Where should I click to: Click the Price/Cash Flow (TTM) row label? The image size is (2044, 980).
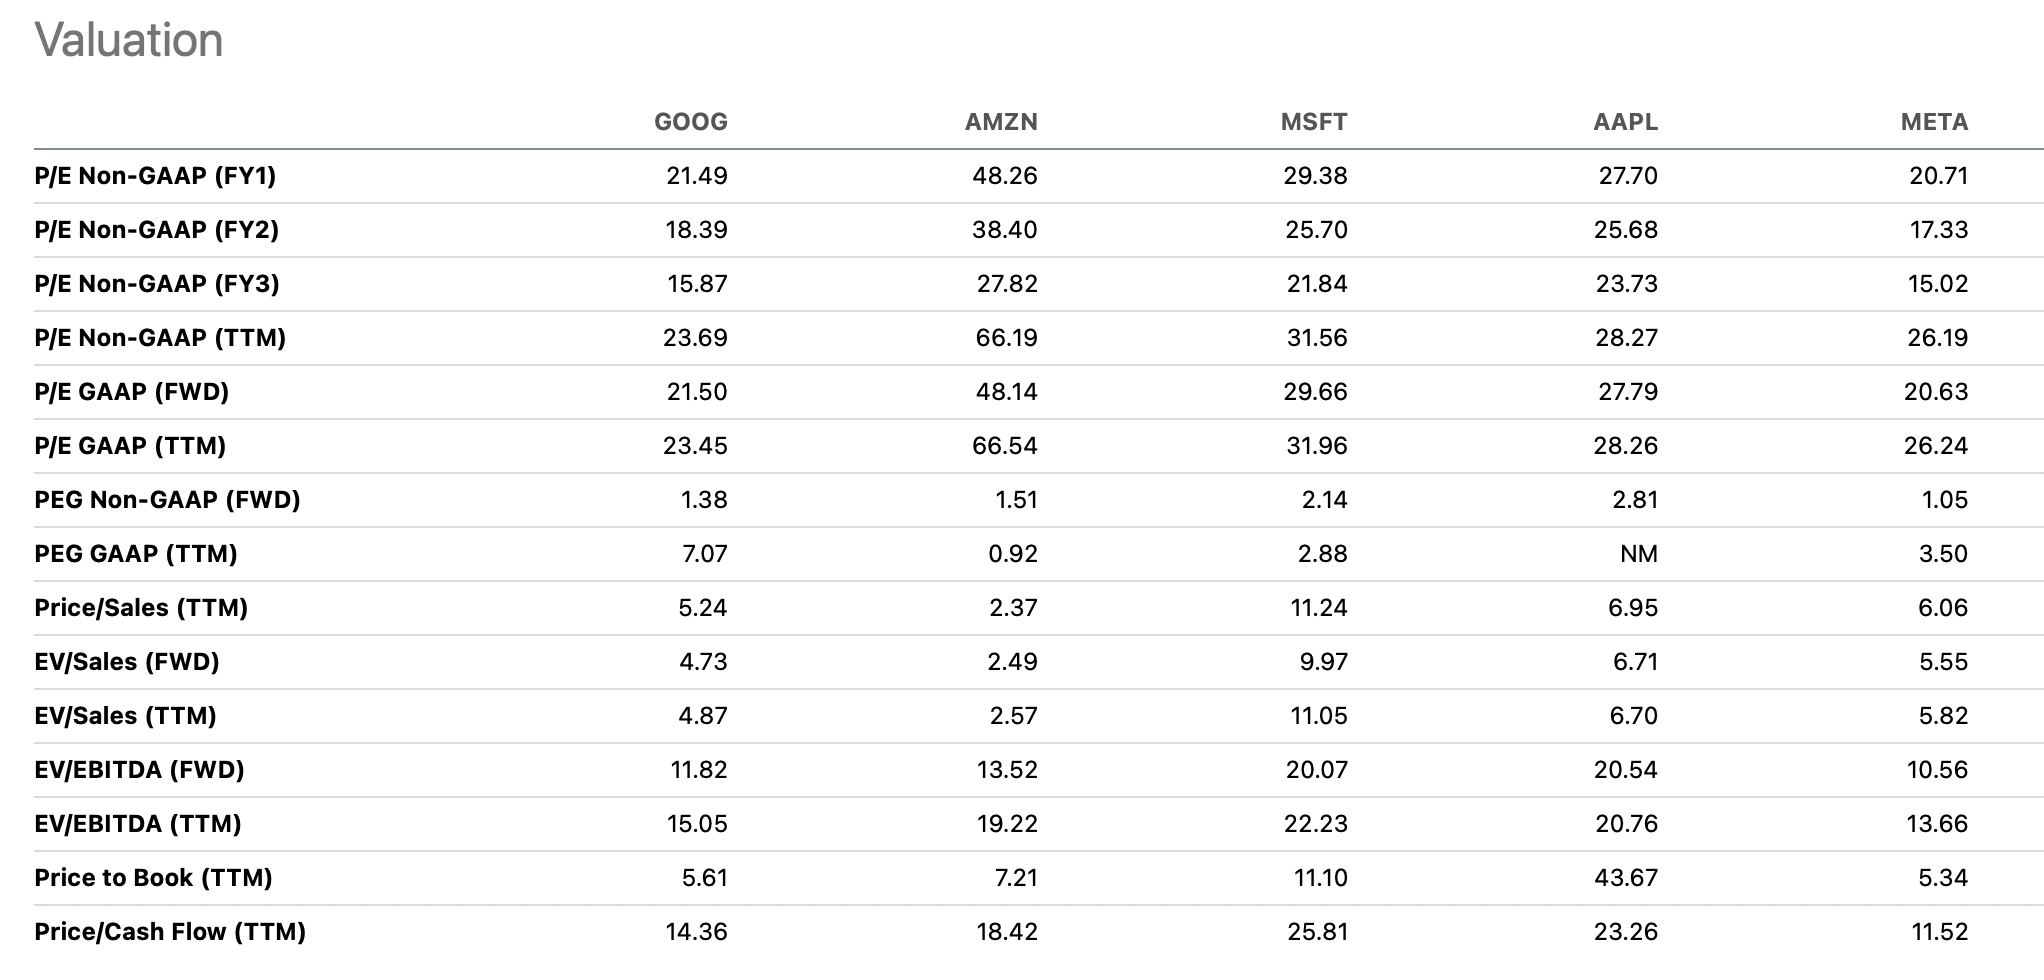pos(170,932)
